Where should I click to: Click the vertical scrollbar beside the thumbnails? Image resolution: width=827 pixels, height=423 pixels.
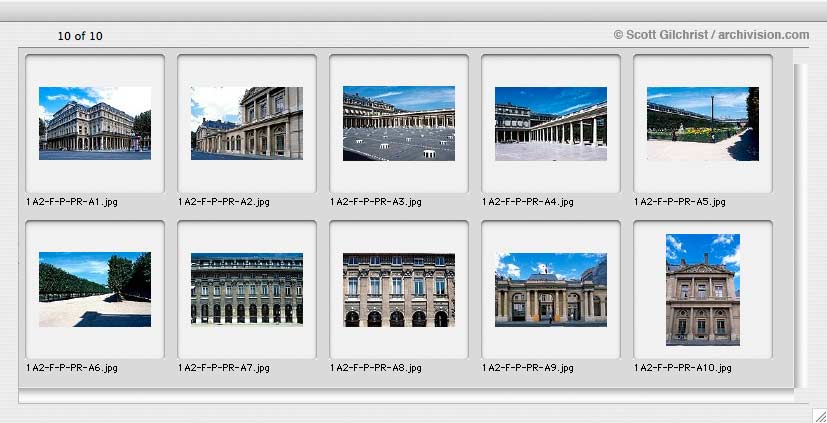(801, 226)
